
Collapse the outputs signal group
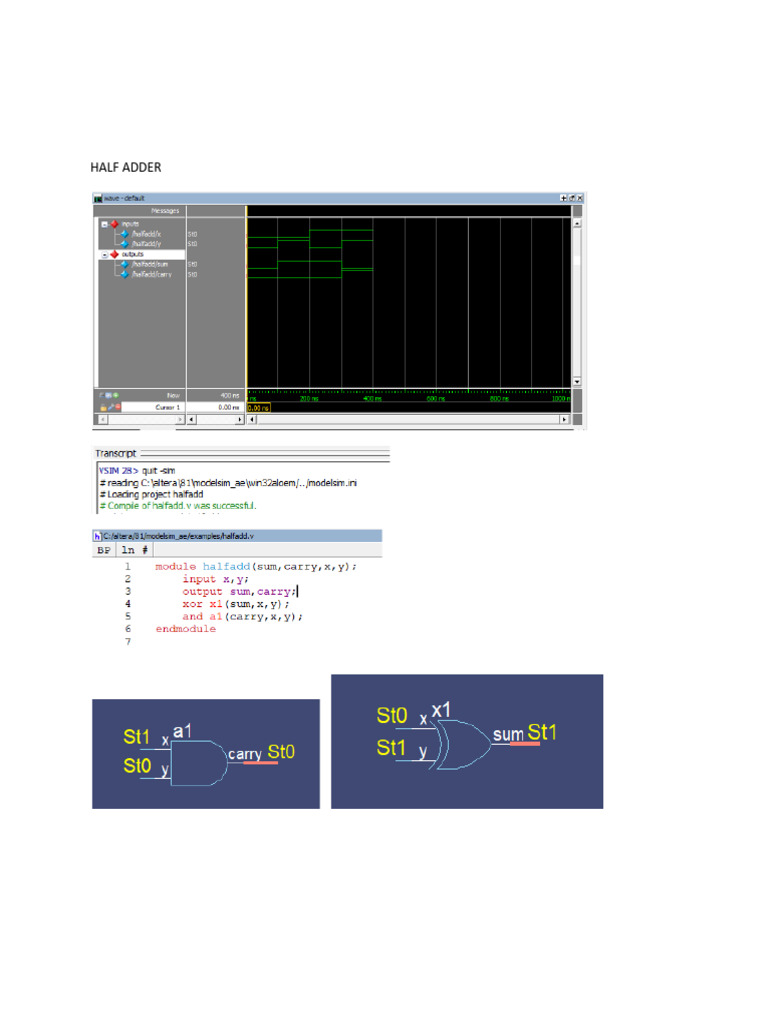[x=103, y=255]
